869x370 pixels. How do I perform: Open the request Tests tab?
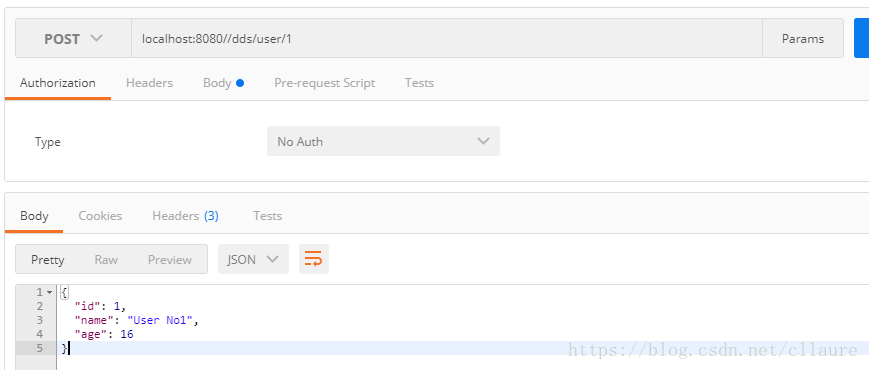click(x=419, y=83)
